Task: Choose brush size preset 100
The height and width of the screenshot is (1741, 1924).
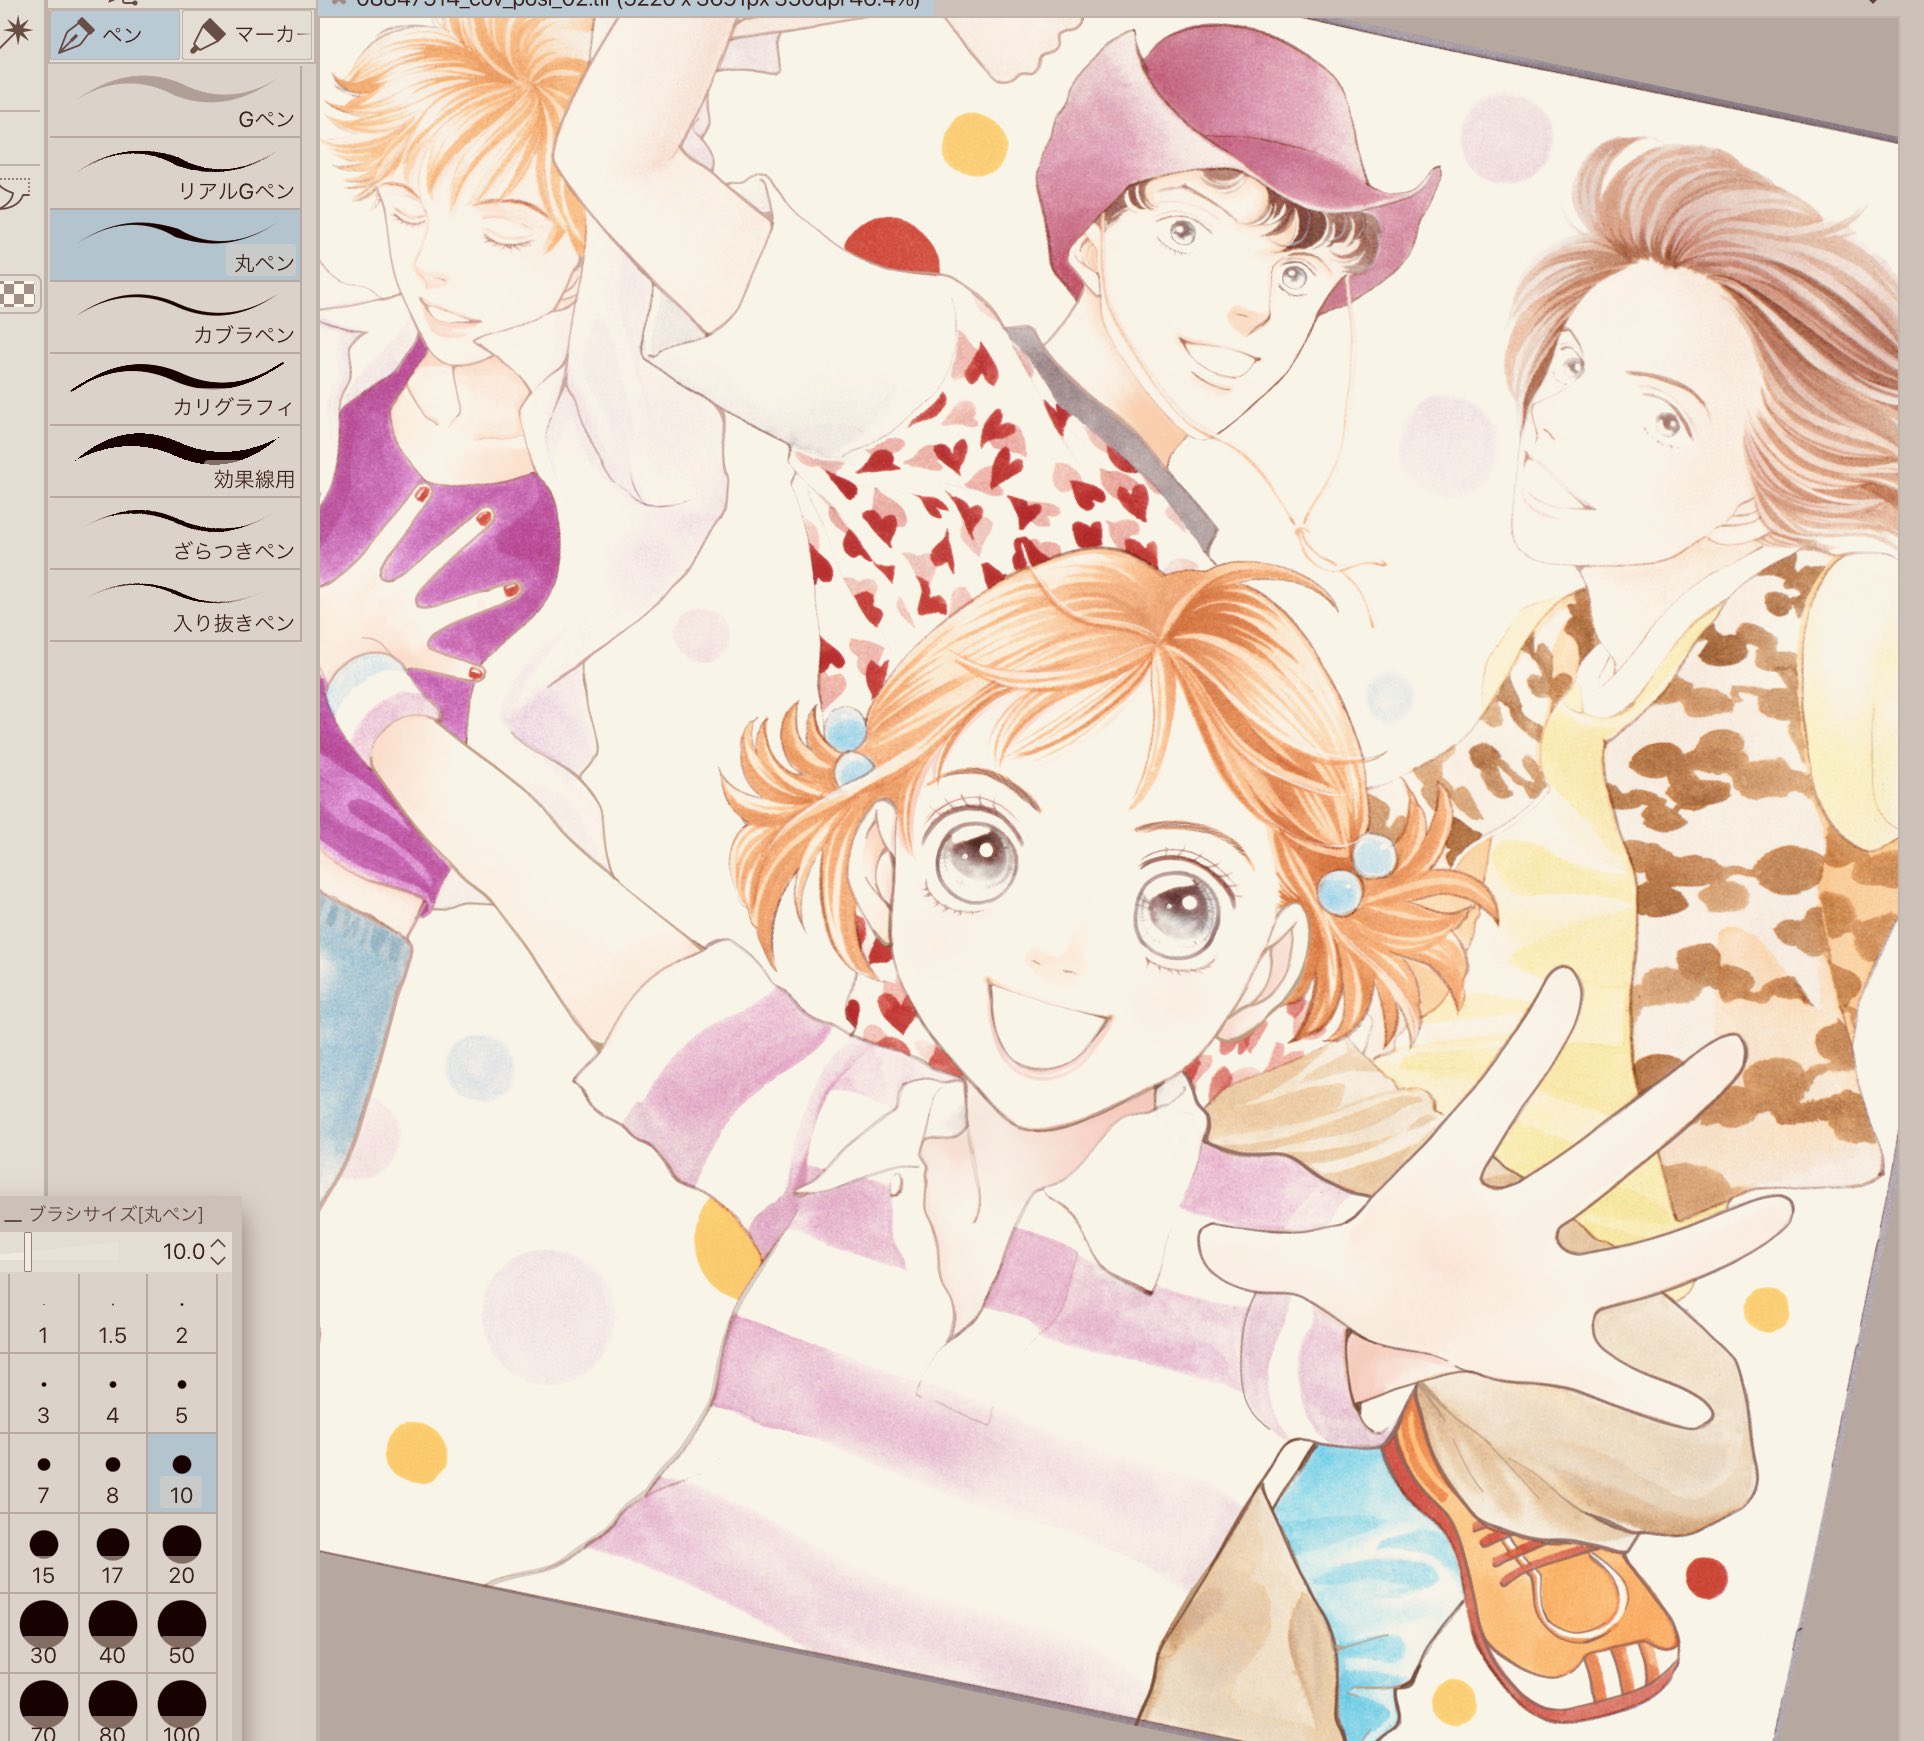Action: click(x=181, y=1708)
